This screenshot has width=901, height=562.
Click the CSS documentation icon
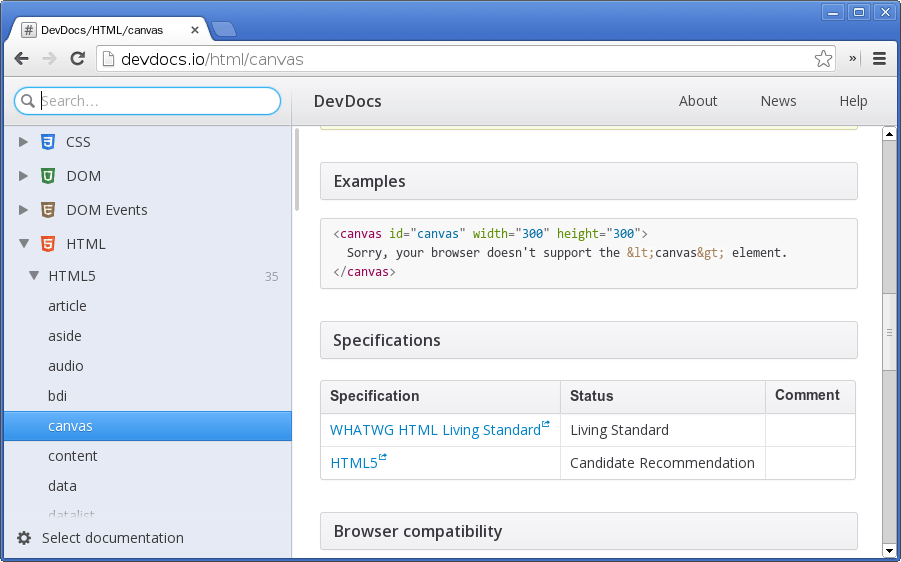coord(48,142)
